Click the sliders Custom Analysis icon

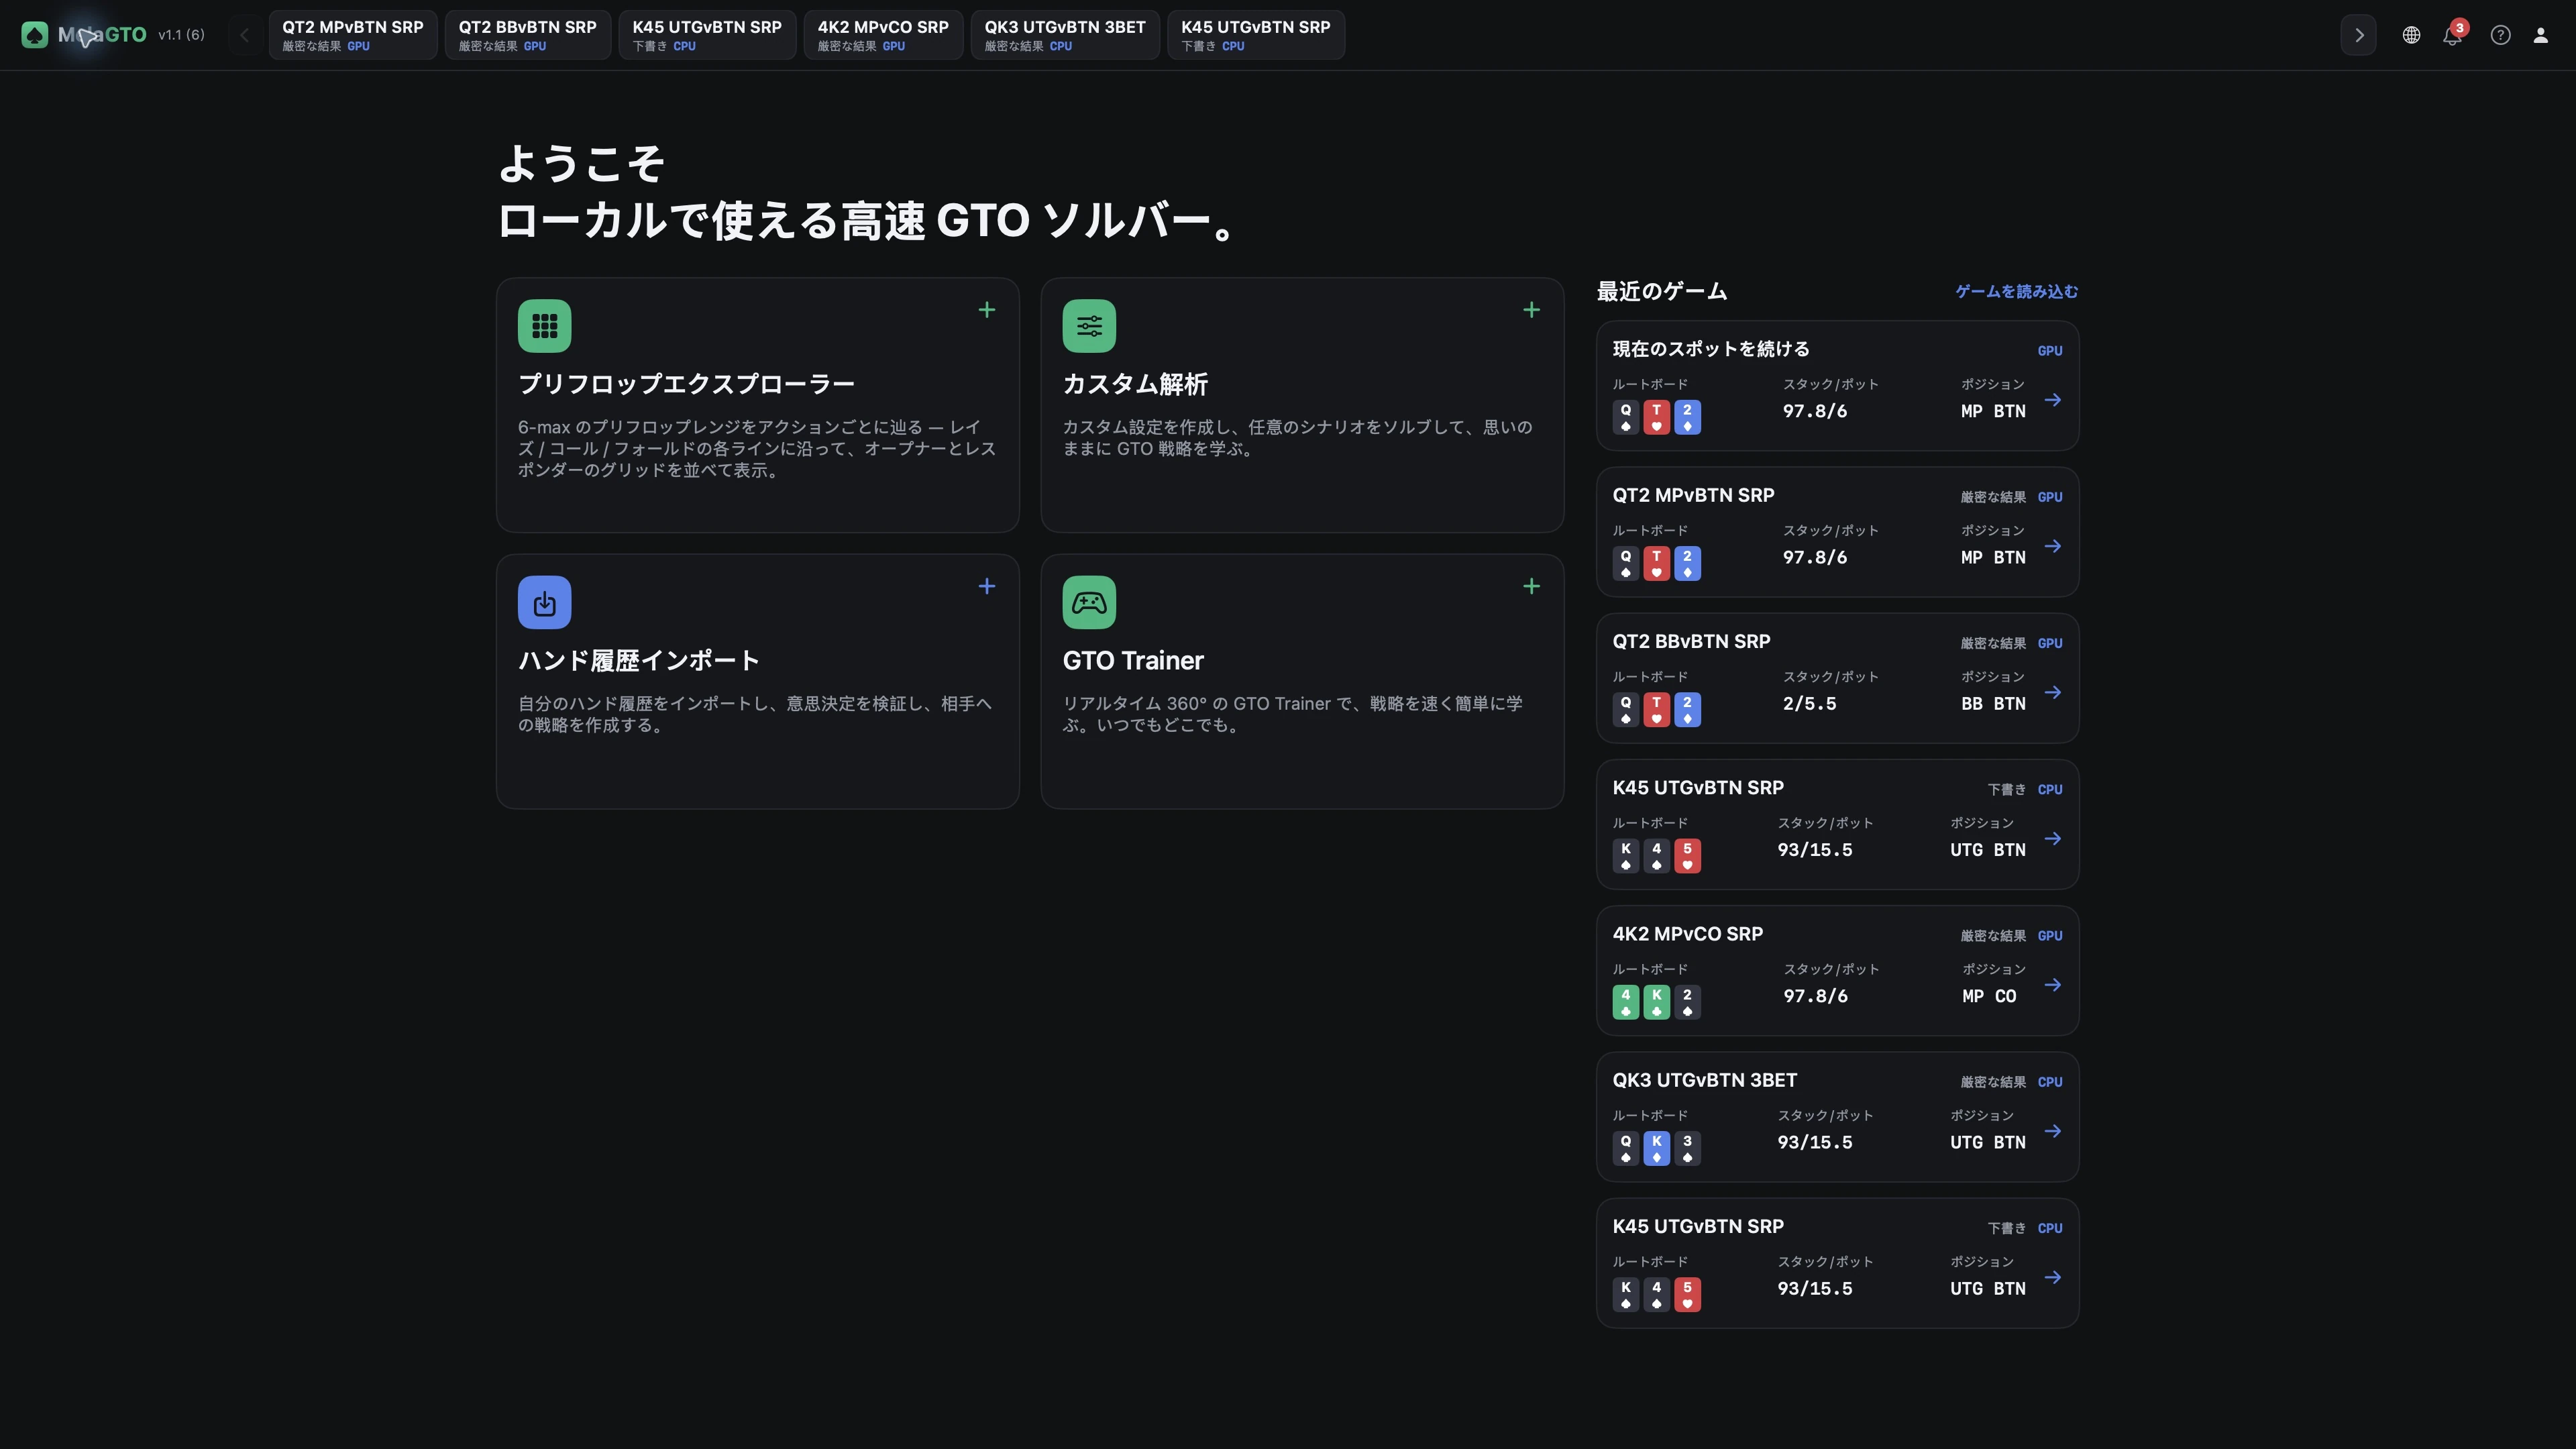[1089, 326]
